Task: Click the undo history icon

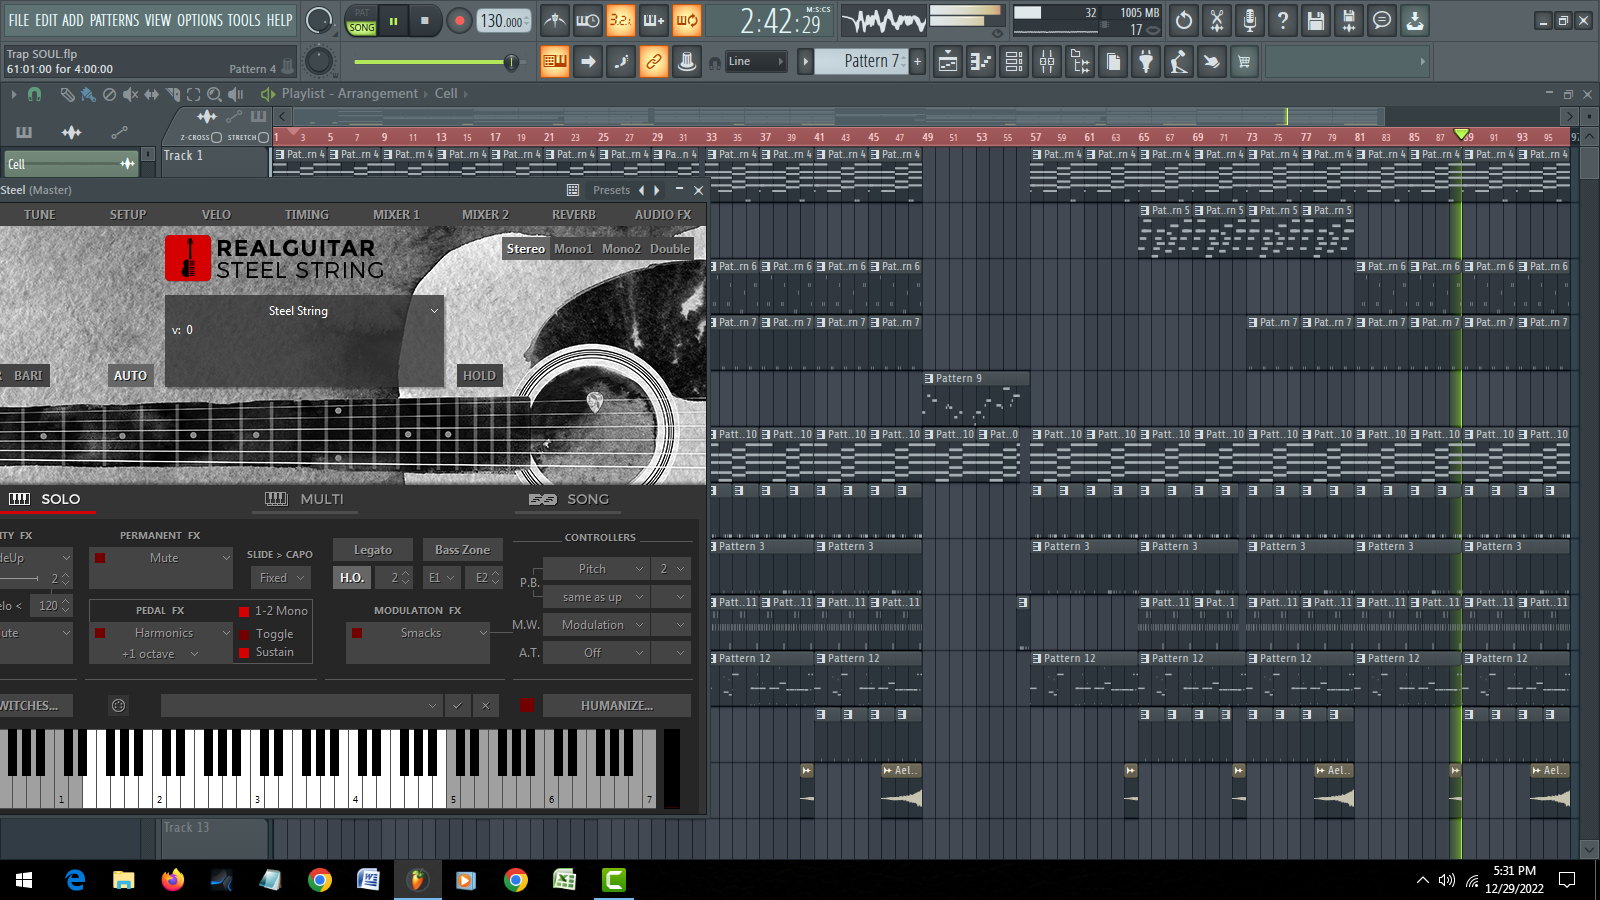Action: (1184, 20)
